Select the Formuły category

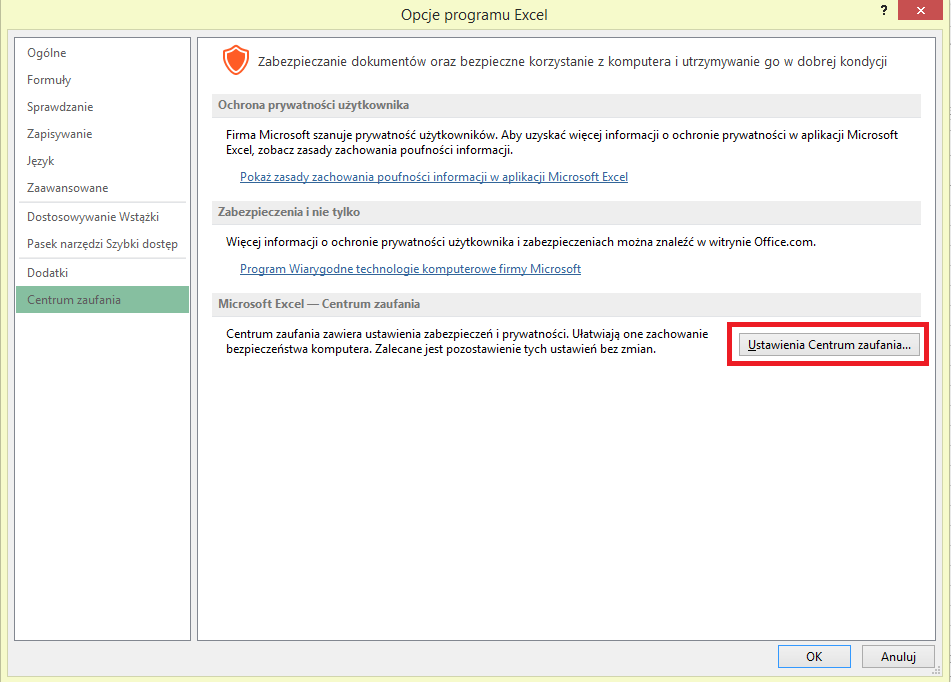[102, 80]
